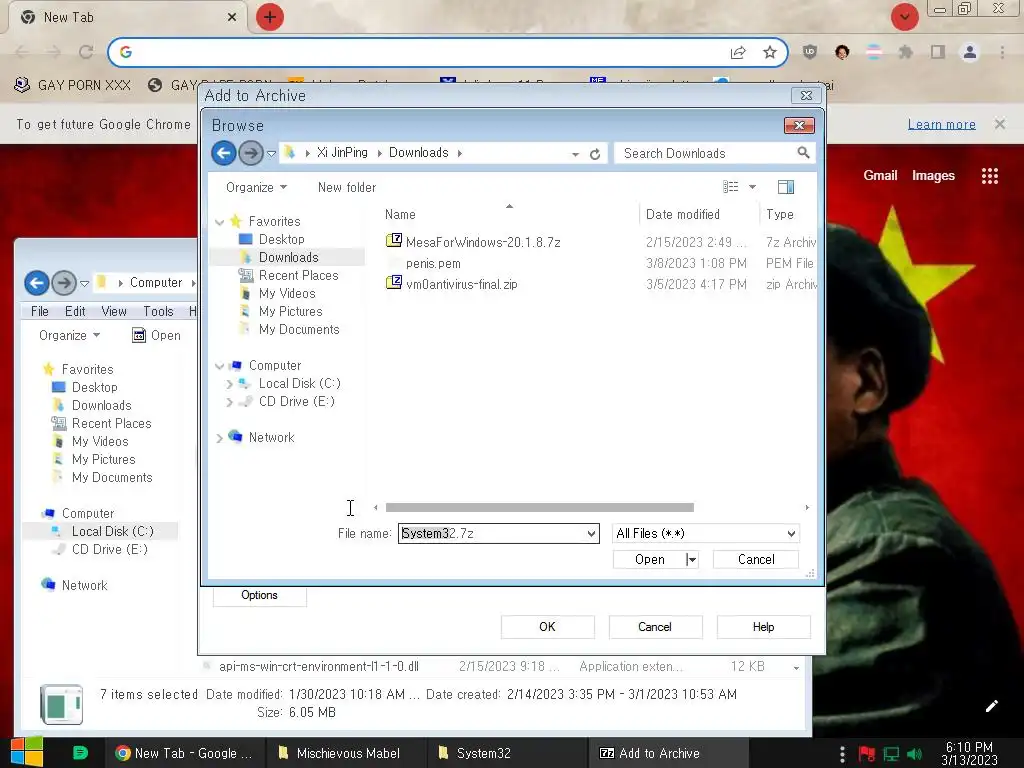Open File name combo box dropdown
Image resolution: width=1024 pixels, height=768 pixels.
pos(591,534)
